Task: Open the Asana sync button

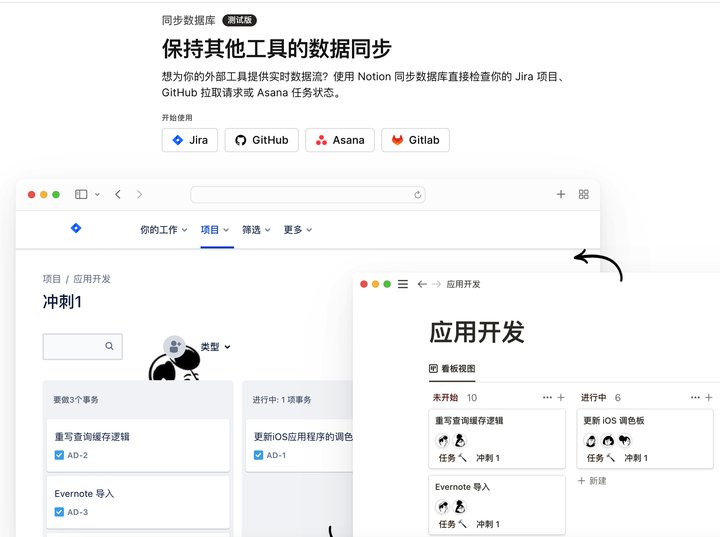Action: tap(340, 140)
